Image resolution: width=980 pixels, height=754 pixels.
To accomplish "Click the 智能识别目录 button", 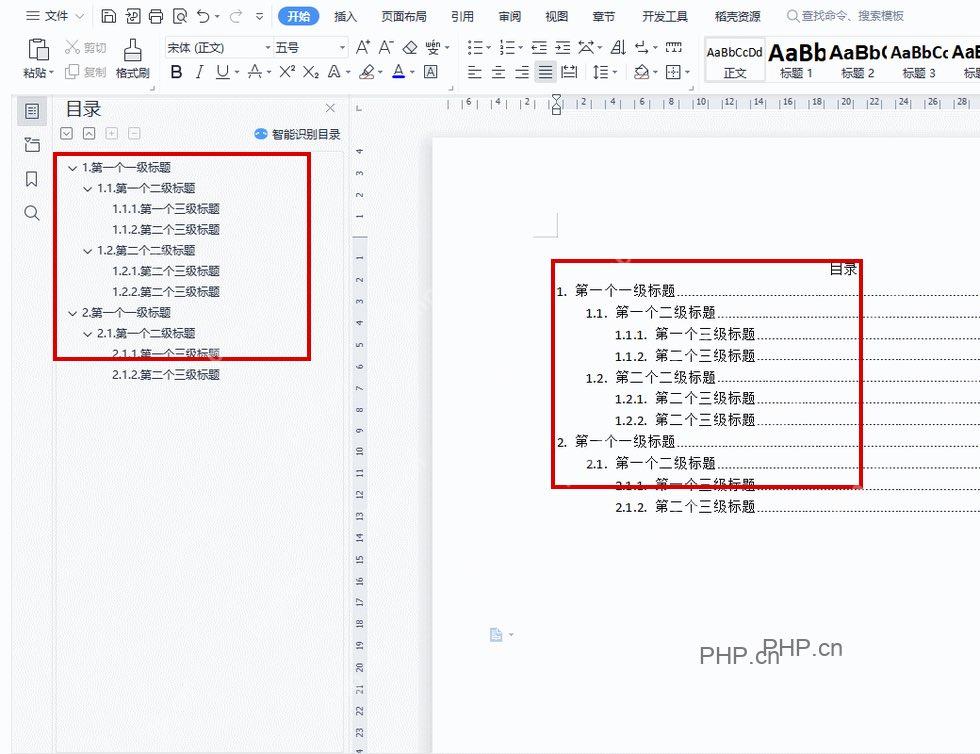I will pos(298,134).
